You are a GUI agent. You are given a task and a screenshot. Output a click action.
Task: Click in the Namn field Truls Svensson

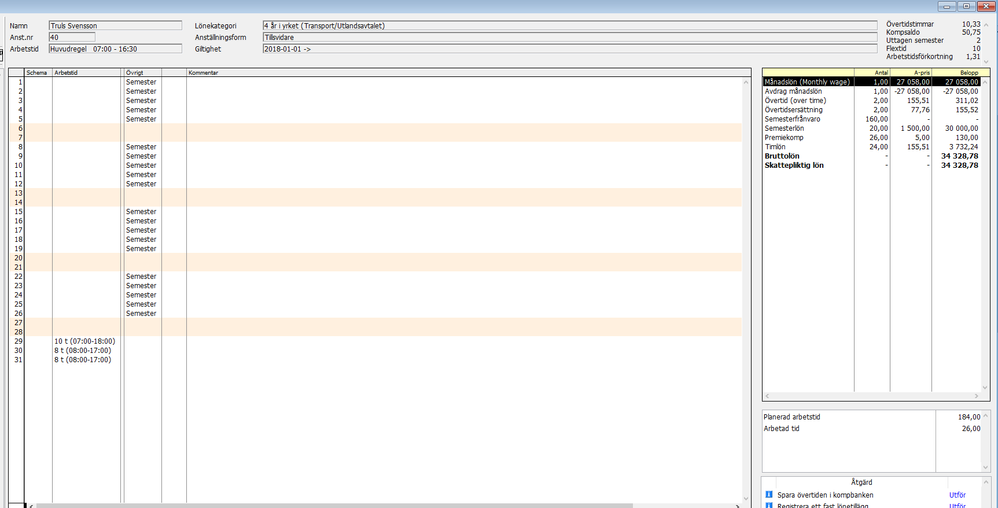(115, 25)
